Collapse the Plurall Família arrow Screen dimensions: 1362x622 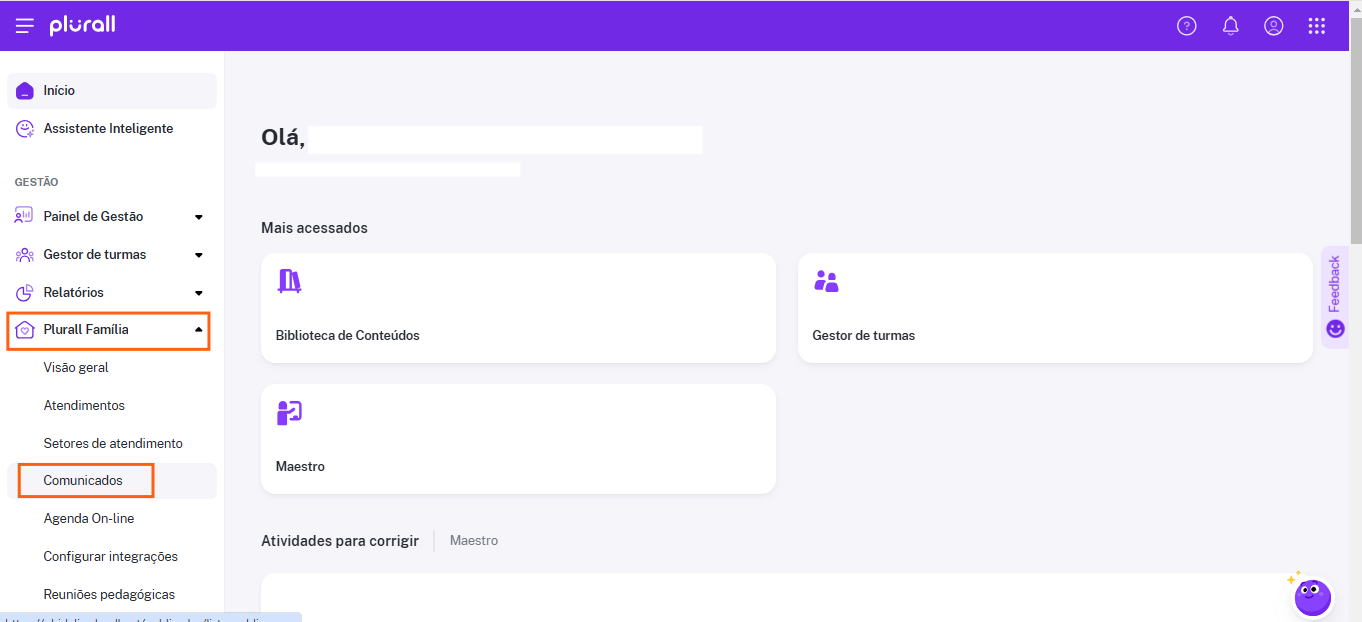pyautogui.click(x=199, y=329)
